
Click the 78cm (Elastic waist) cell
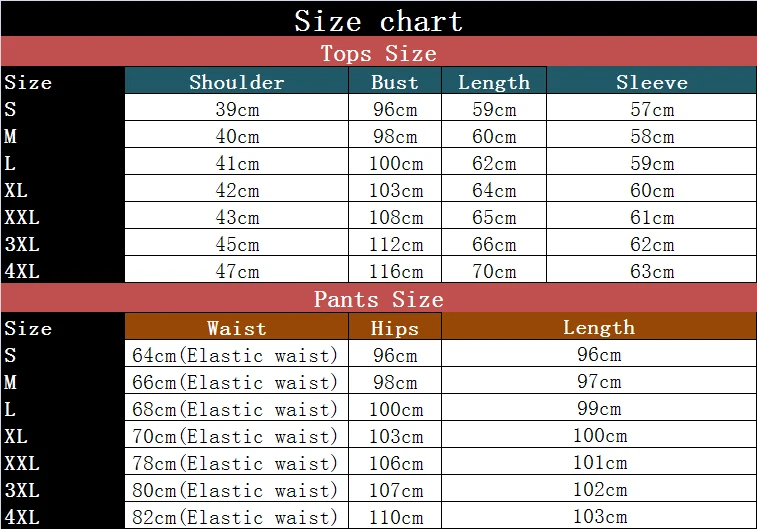point(236,463)
